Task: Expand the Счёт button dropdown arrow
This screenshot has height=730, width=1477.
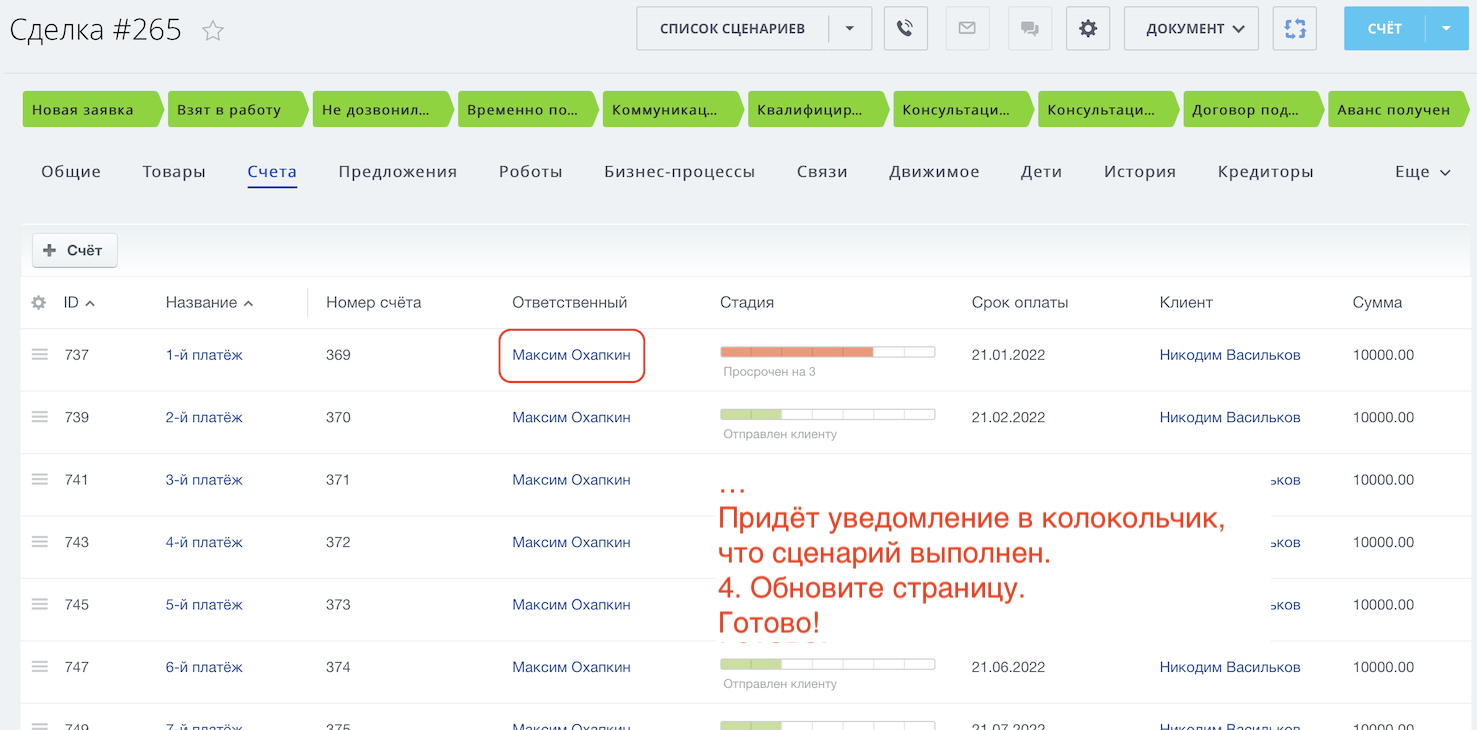Action: [1446, 29]
